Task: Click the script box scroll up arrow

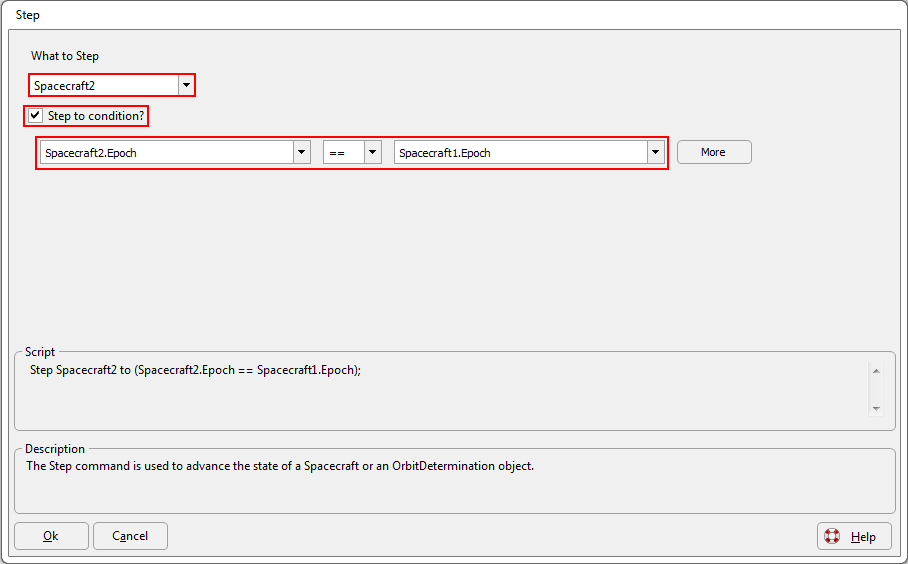Action: [876, 371]
